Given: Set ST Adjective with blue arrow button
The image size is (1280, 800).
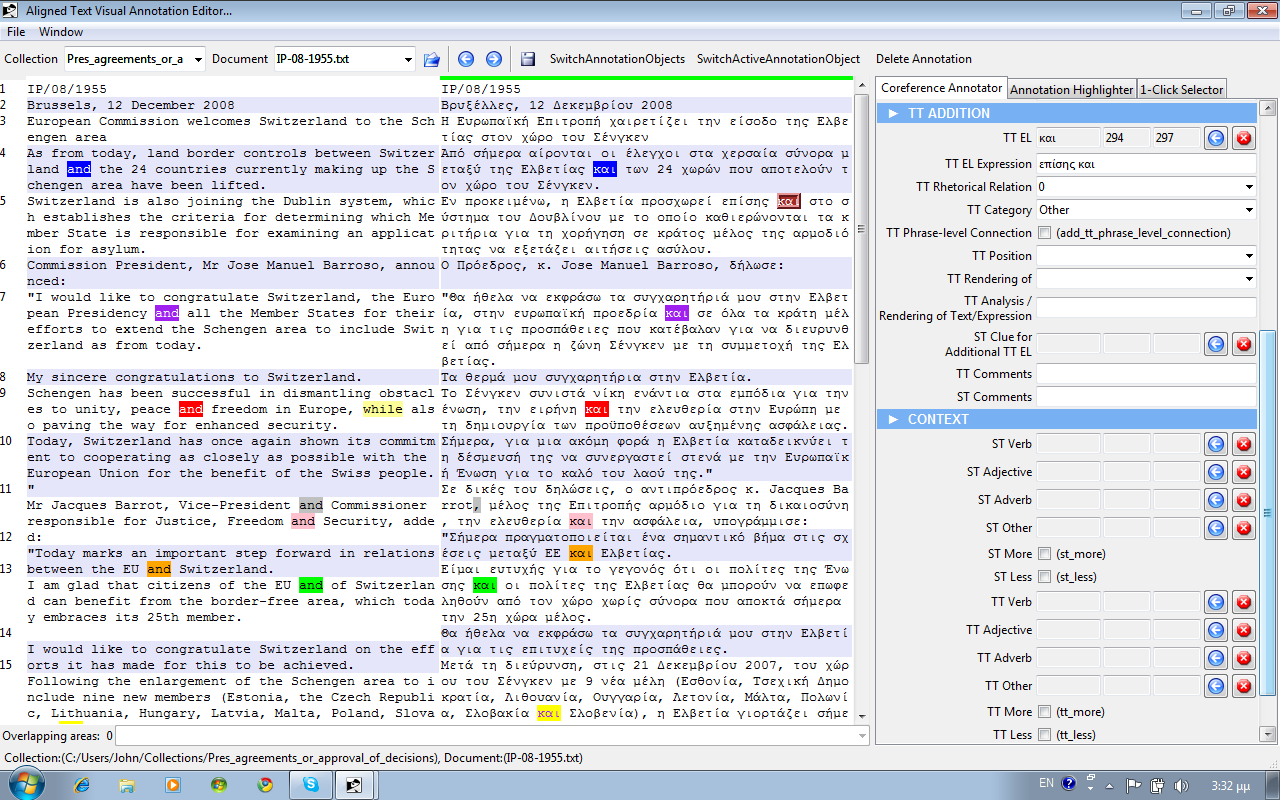Looking at the screenshot, I should (x=1216, y=472).
